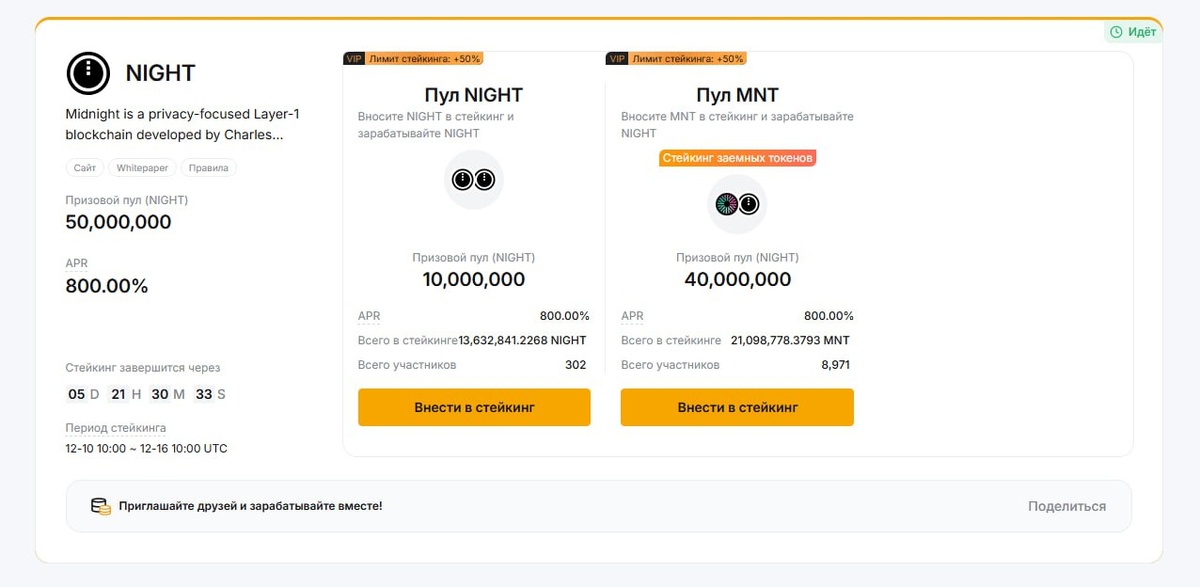Click Поделиться in the invite banner

point(1067,506)
